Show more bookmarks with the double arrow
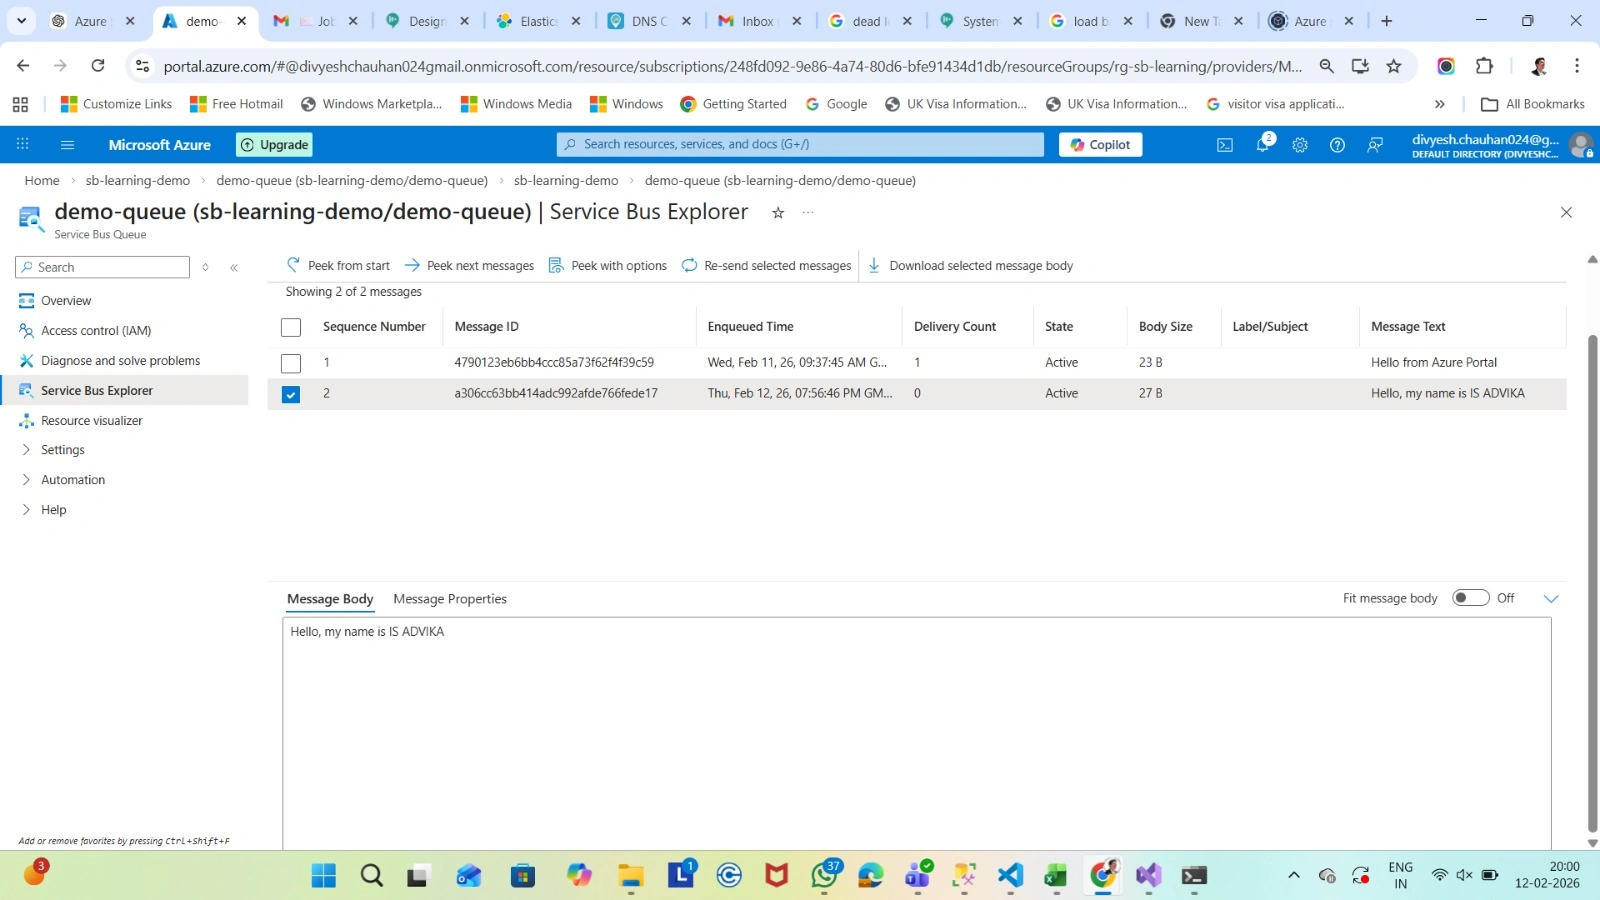1600x900 pixels. pyautogui.click(x=1440, y=104)
